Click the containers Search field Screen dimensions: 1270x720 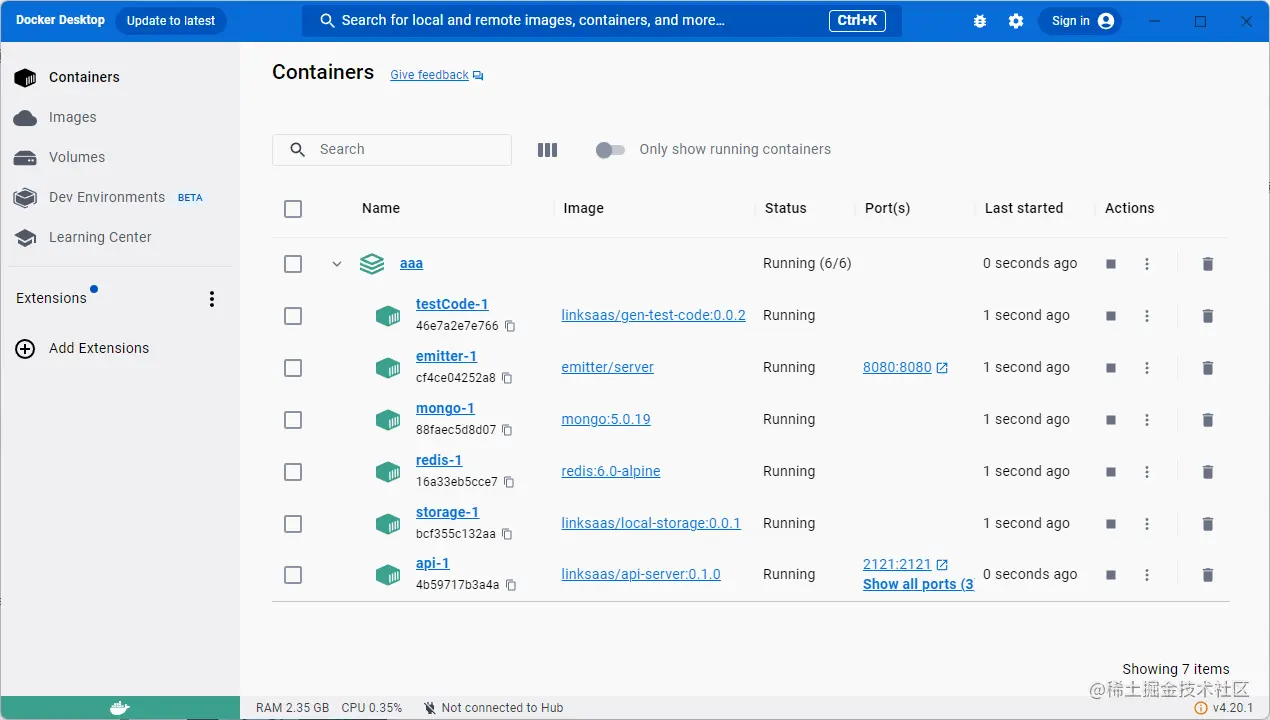pos(392,150)
